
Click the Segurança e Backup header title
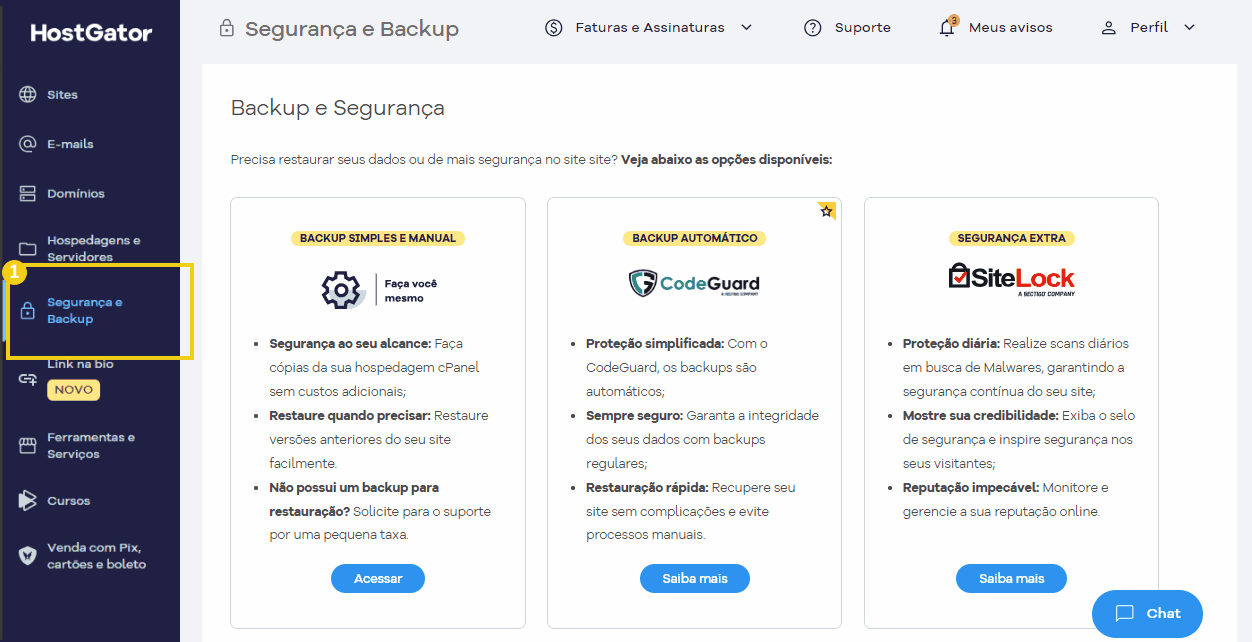(x=352, y=29)
